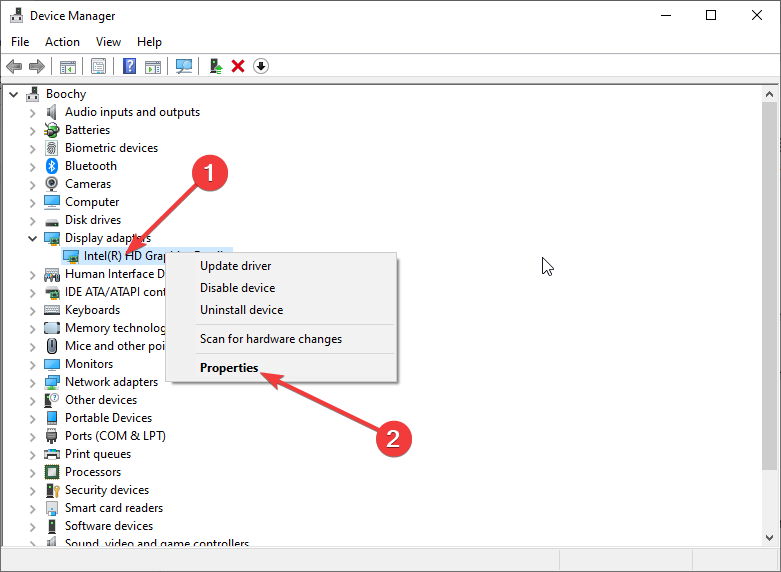The image size is (781, 572).
Task: Click the scrollbar up arrow
Action: pos(769,94)
